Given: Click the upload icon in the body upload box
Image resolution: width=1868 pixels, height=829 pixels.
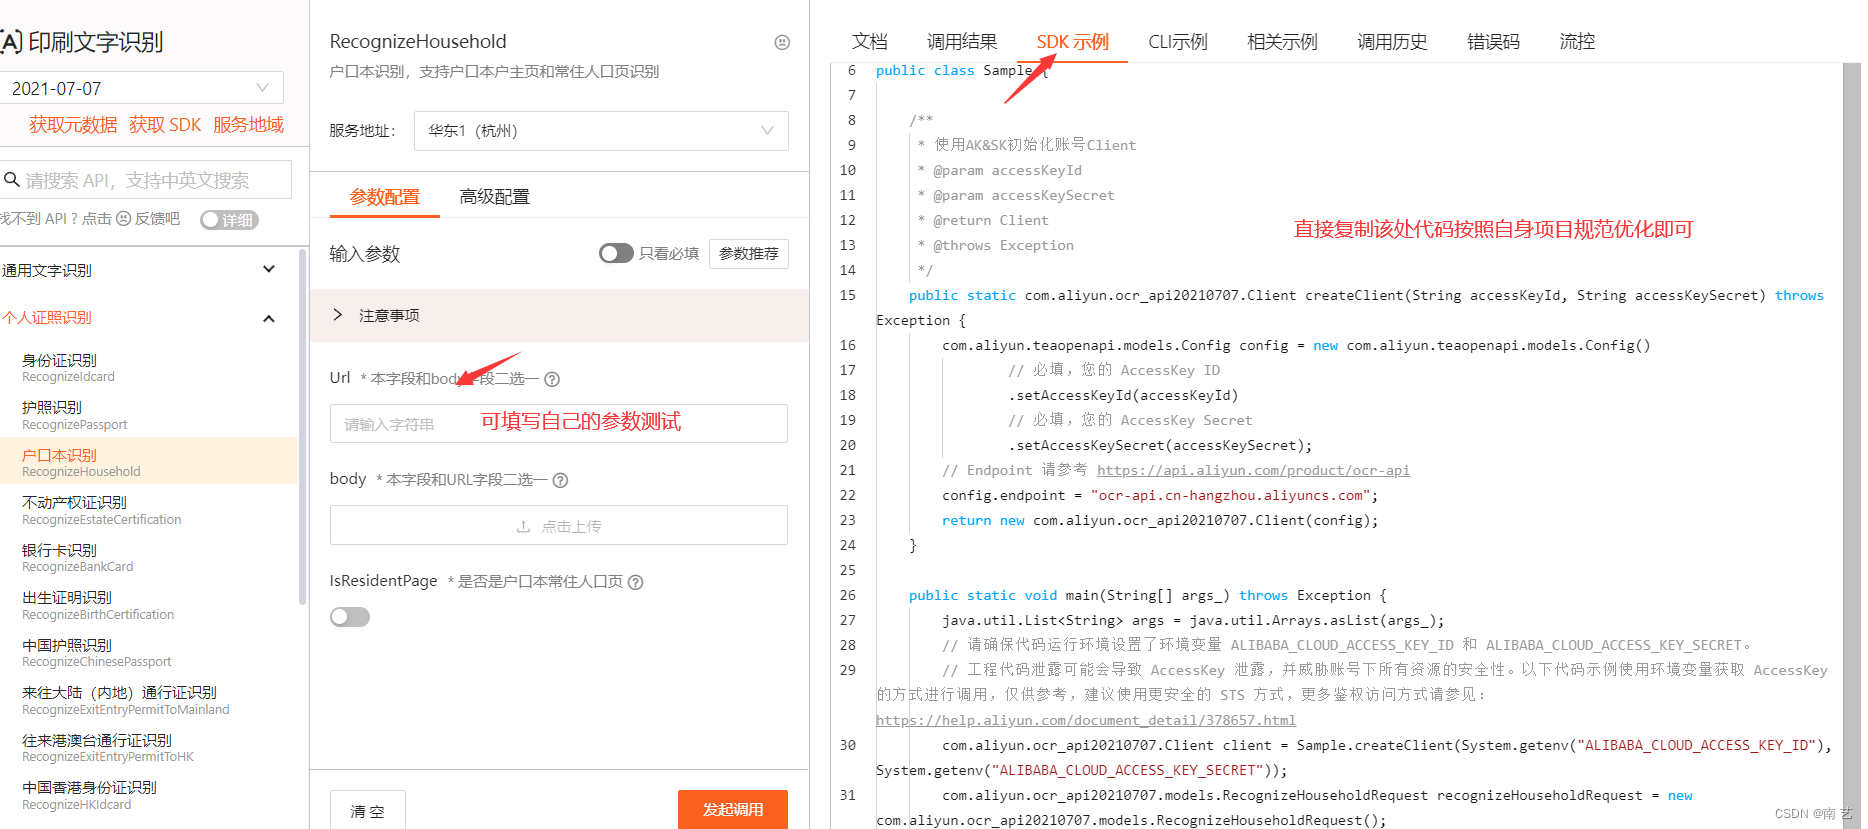Looking at the screenshot, I should point(523,526).
